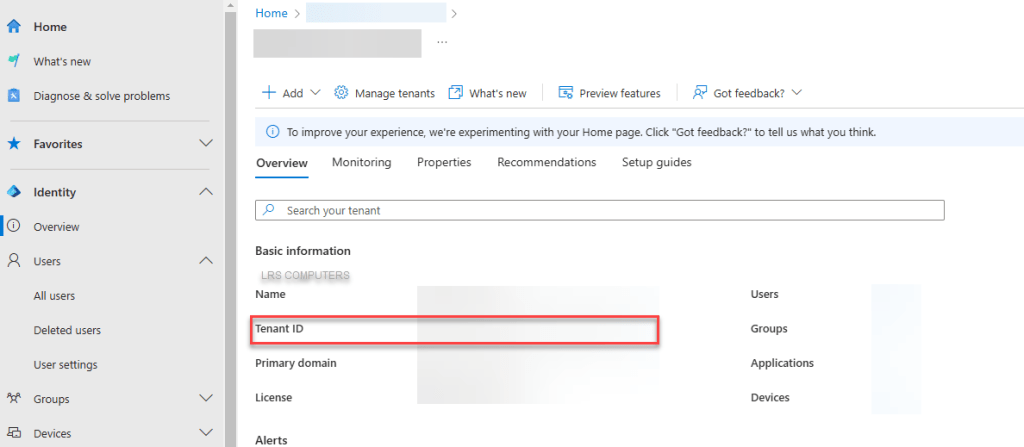Switch to the Properties tab
This screenshot has width=1024, height=447.
click(444, 162)
